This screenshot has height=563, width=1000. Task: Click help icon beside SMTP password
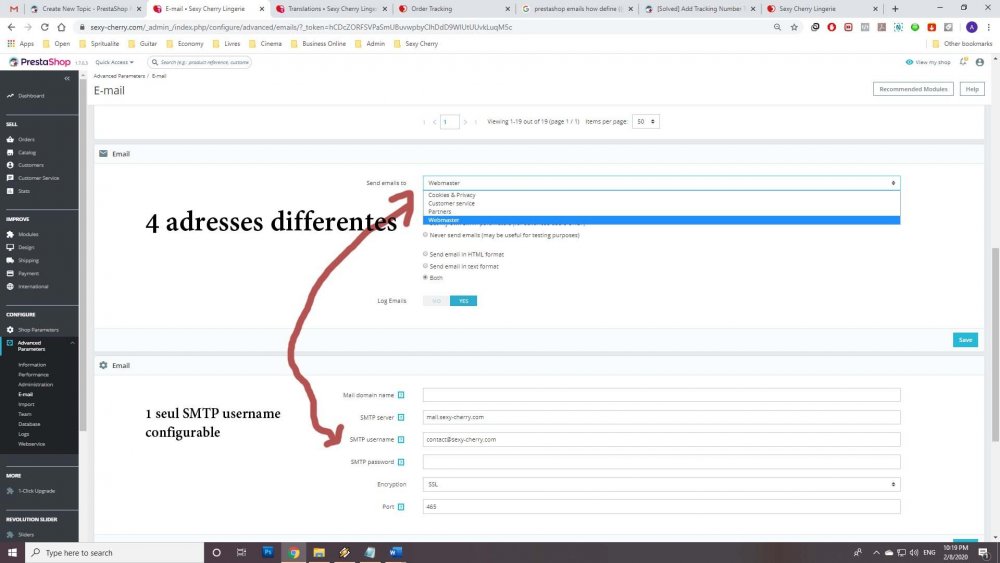point(401,462)
